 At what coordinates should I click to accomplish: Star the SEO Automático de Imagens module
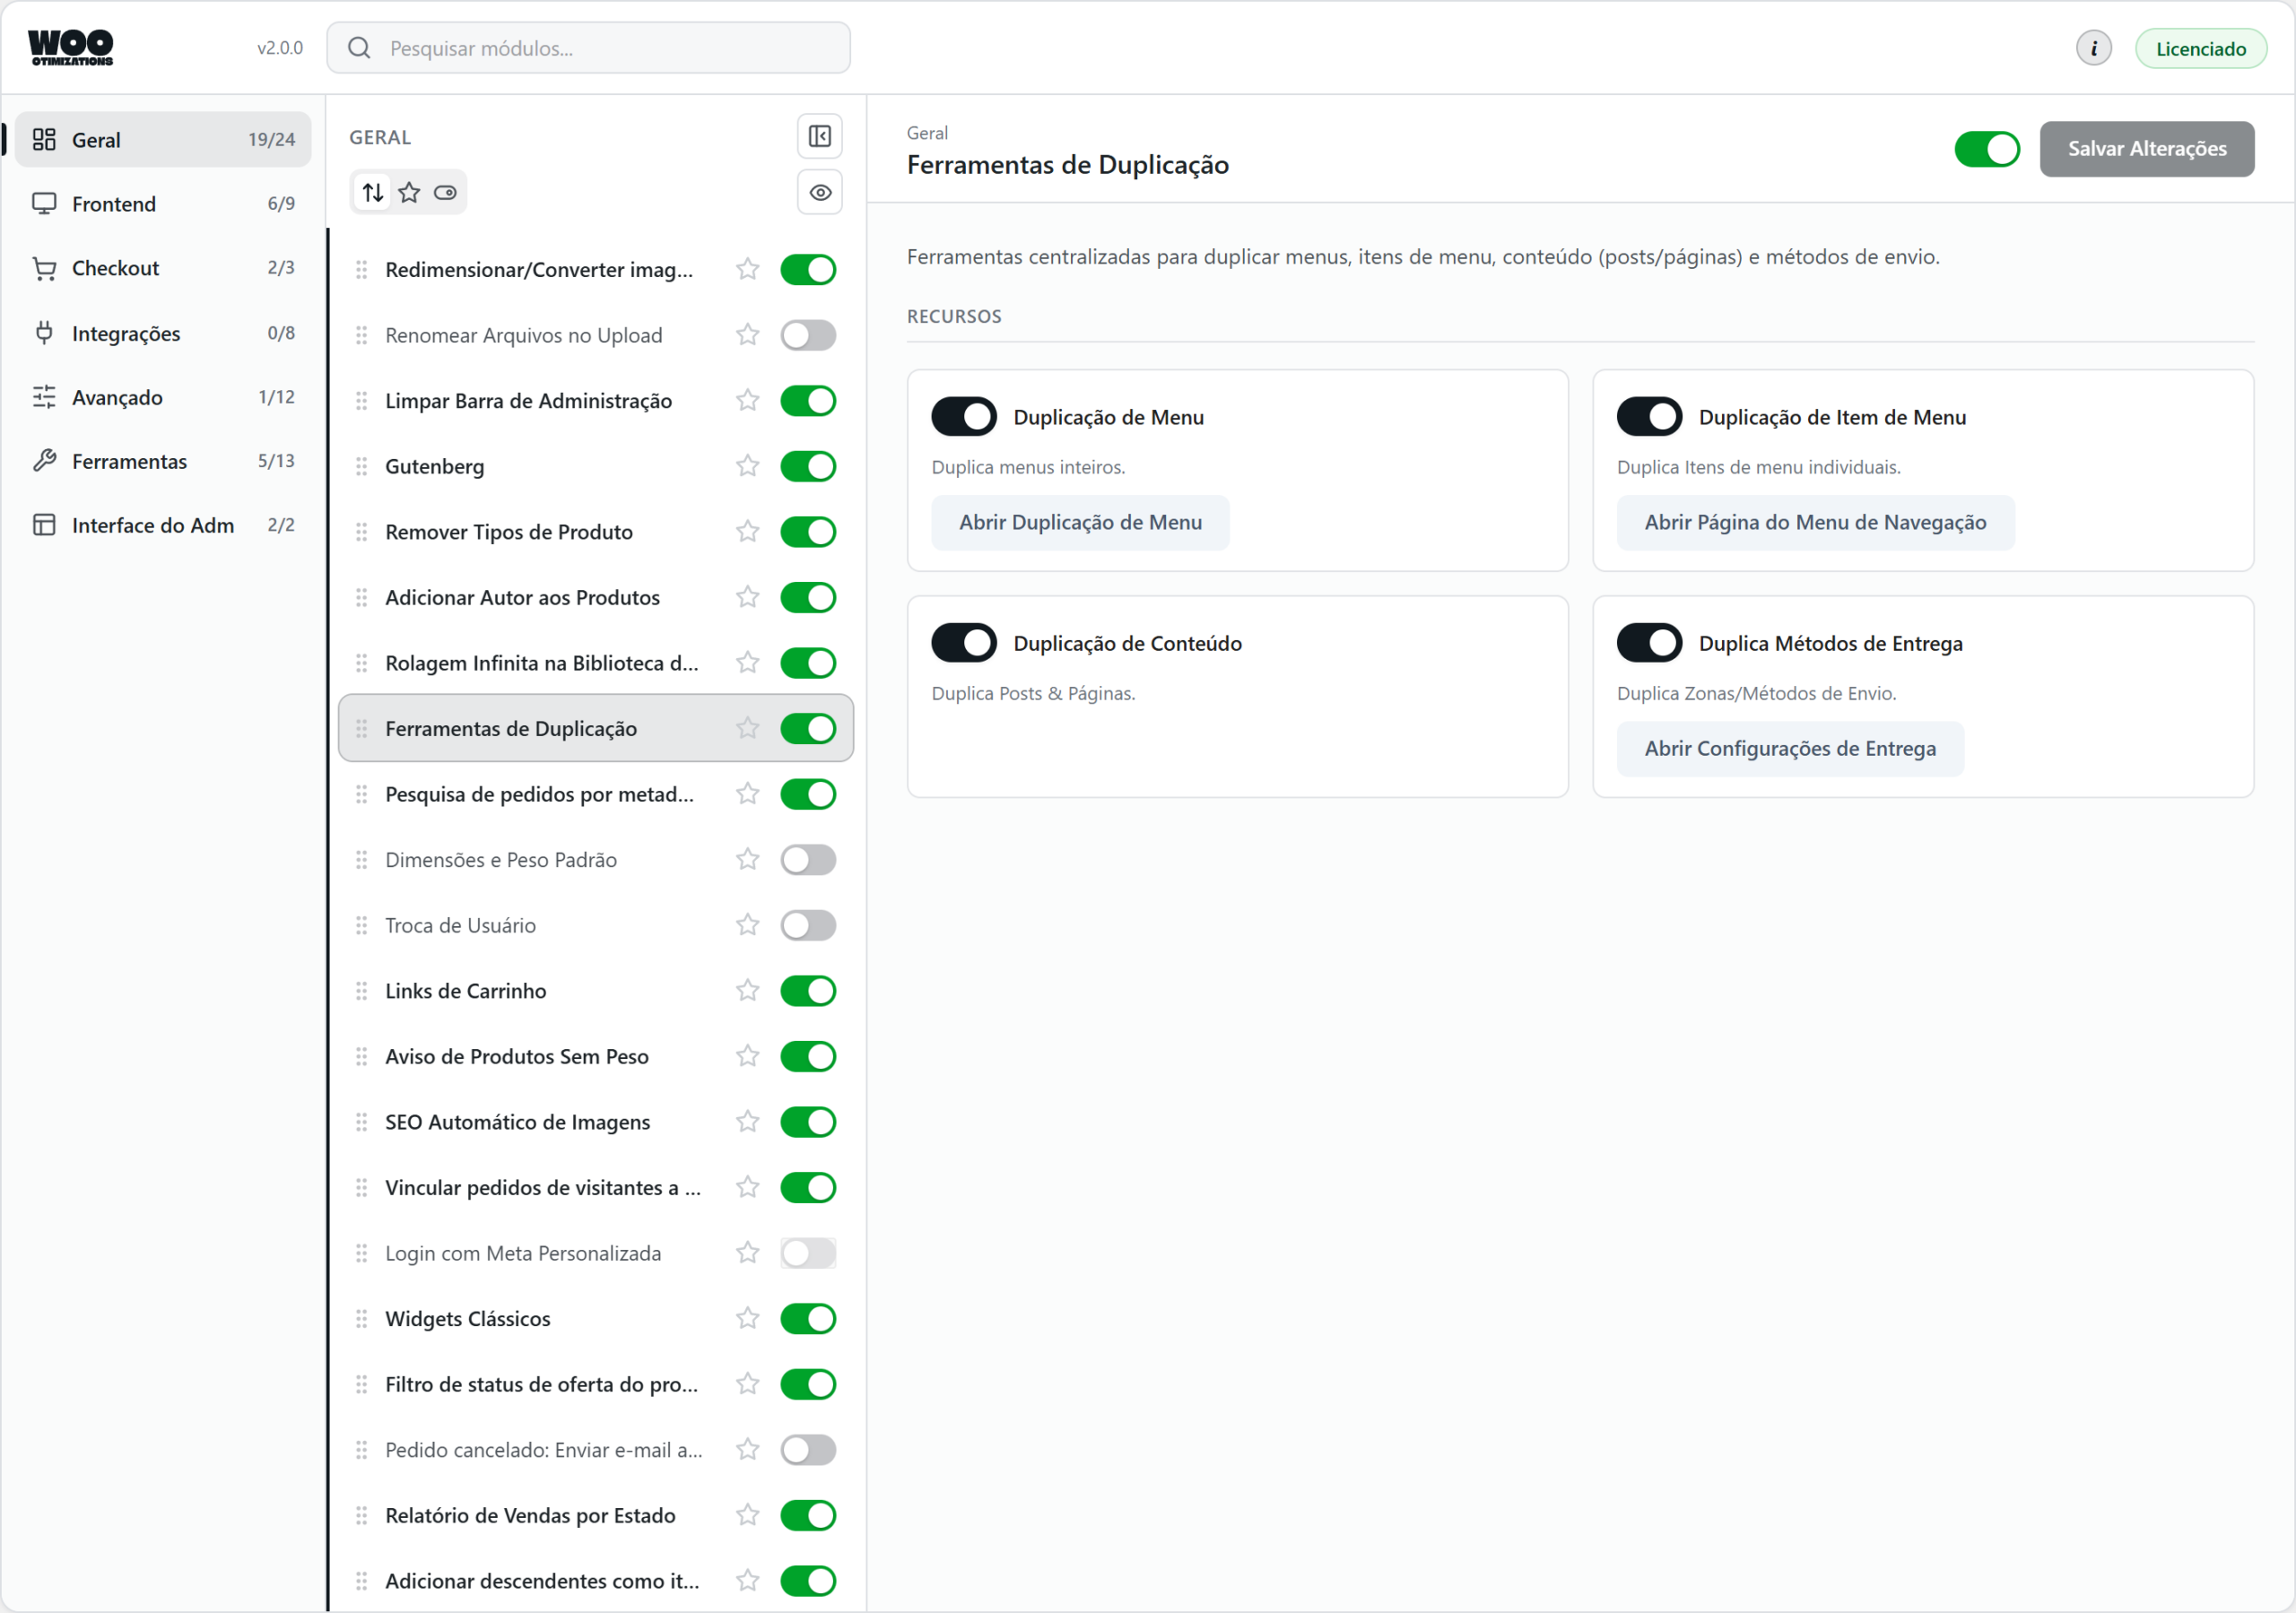click(x=747, y=1122)
